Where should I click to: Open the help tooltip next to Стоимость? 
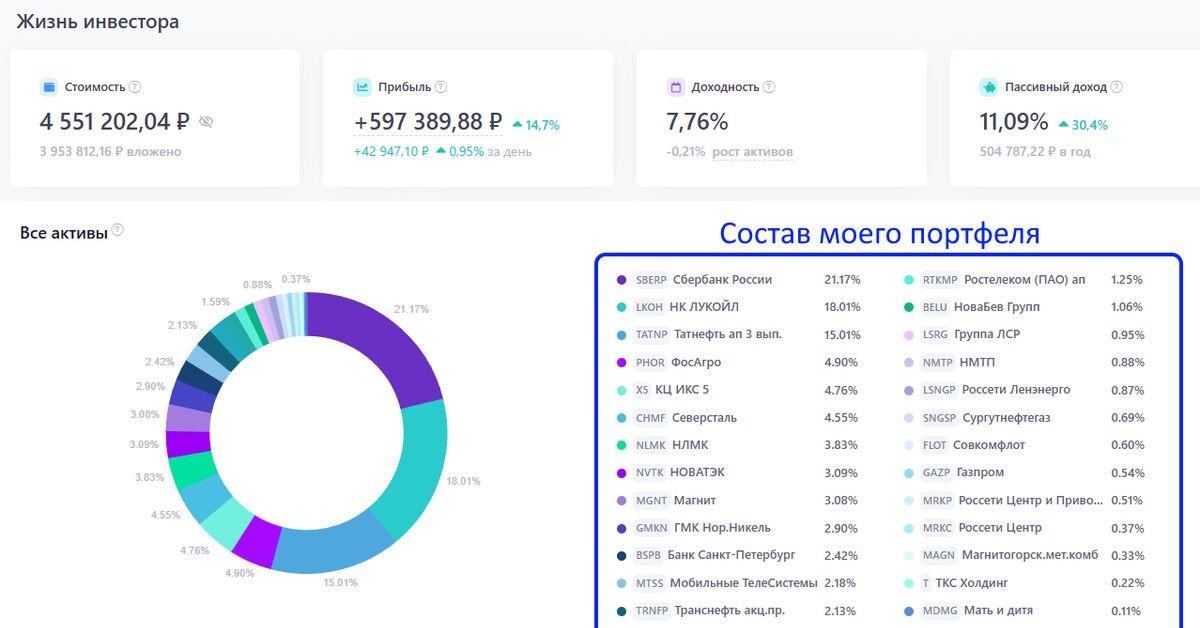coord(135,87)
